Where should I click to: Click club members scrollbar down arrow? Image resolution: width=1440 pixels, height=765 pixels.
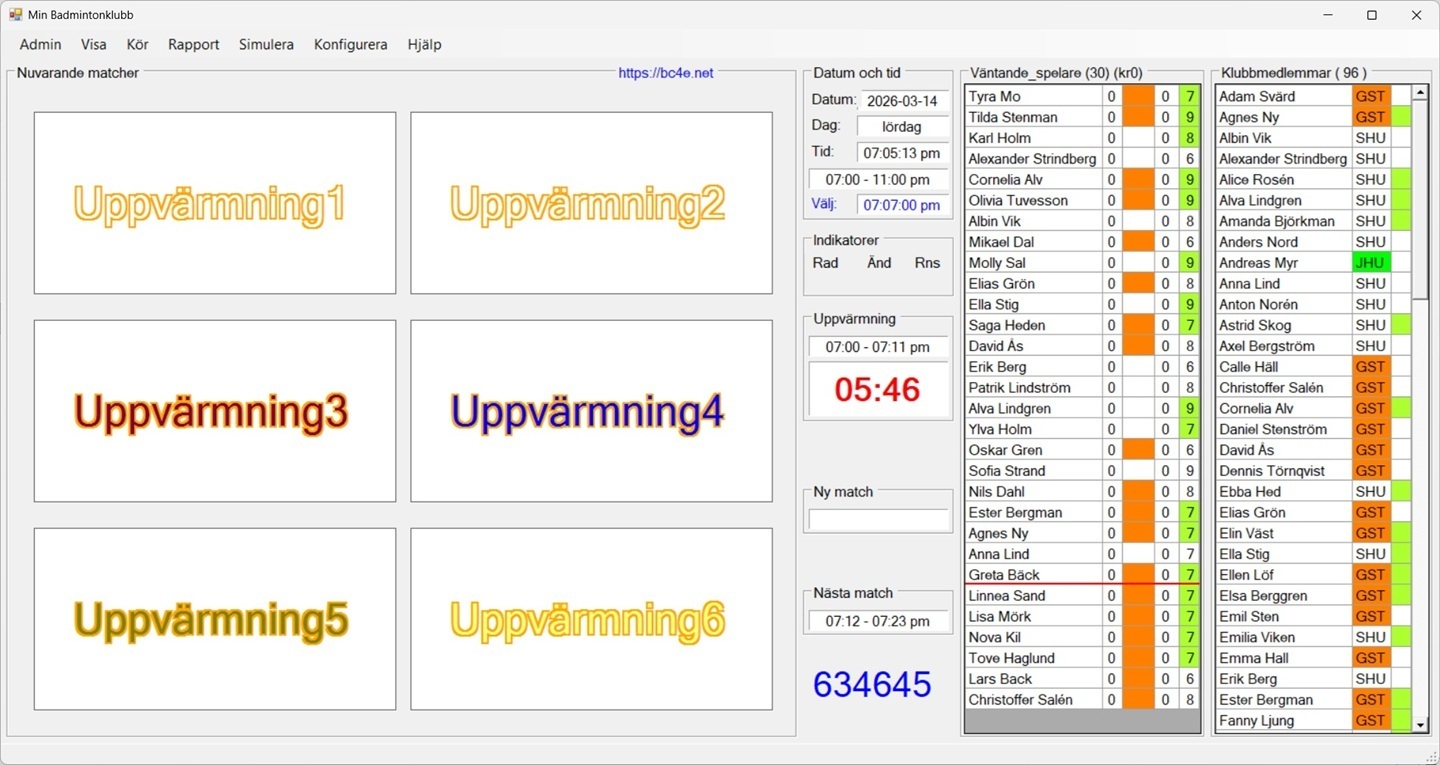pos(1420,724)
